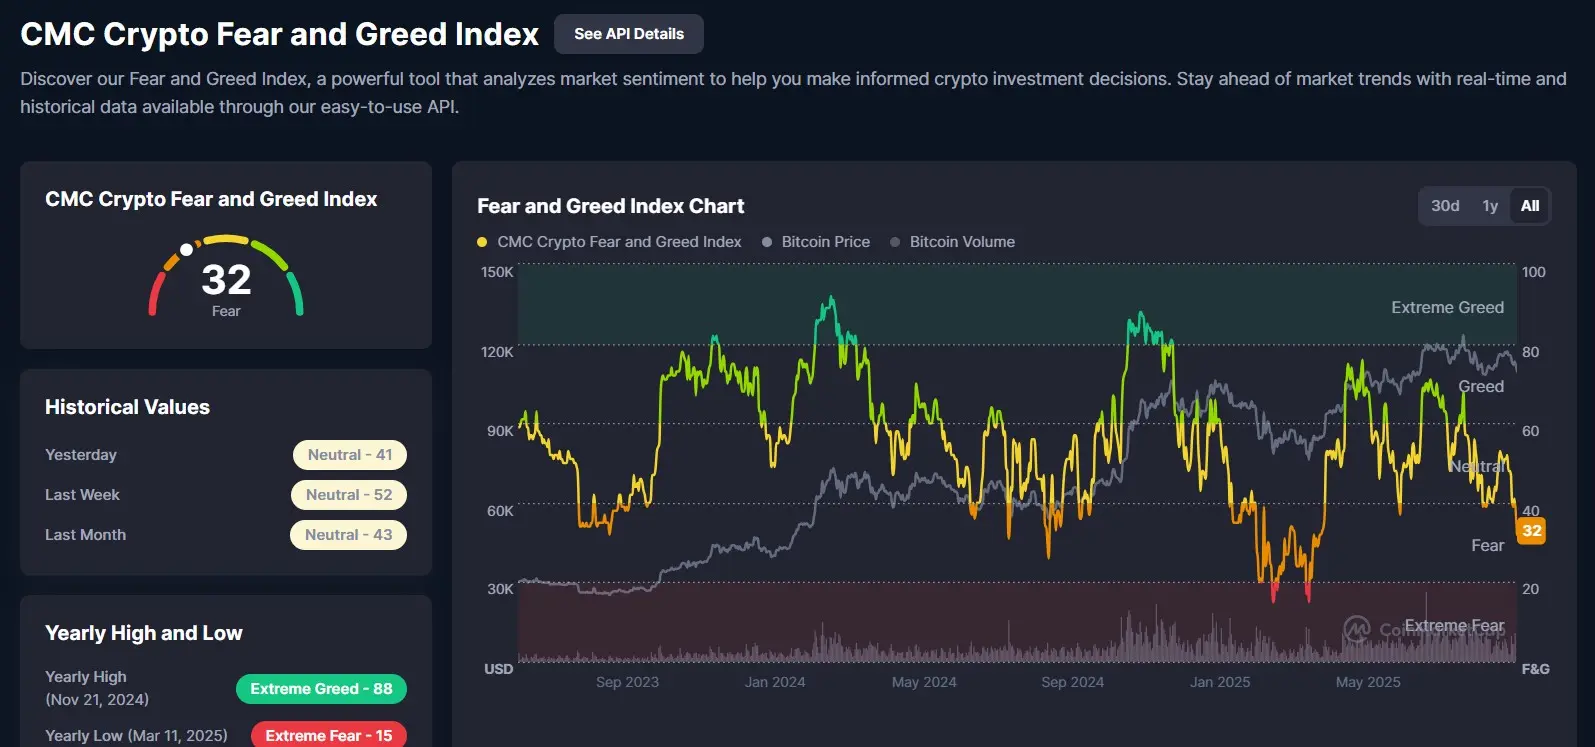Click the CoinMarketCap watermark logo on chart
Image resolution: width=1595 pixels, height=747 pixels.
coord(1356,629)
